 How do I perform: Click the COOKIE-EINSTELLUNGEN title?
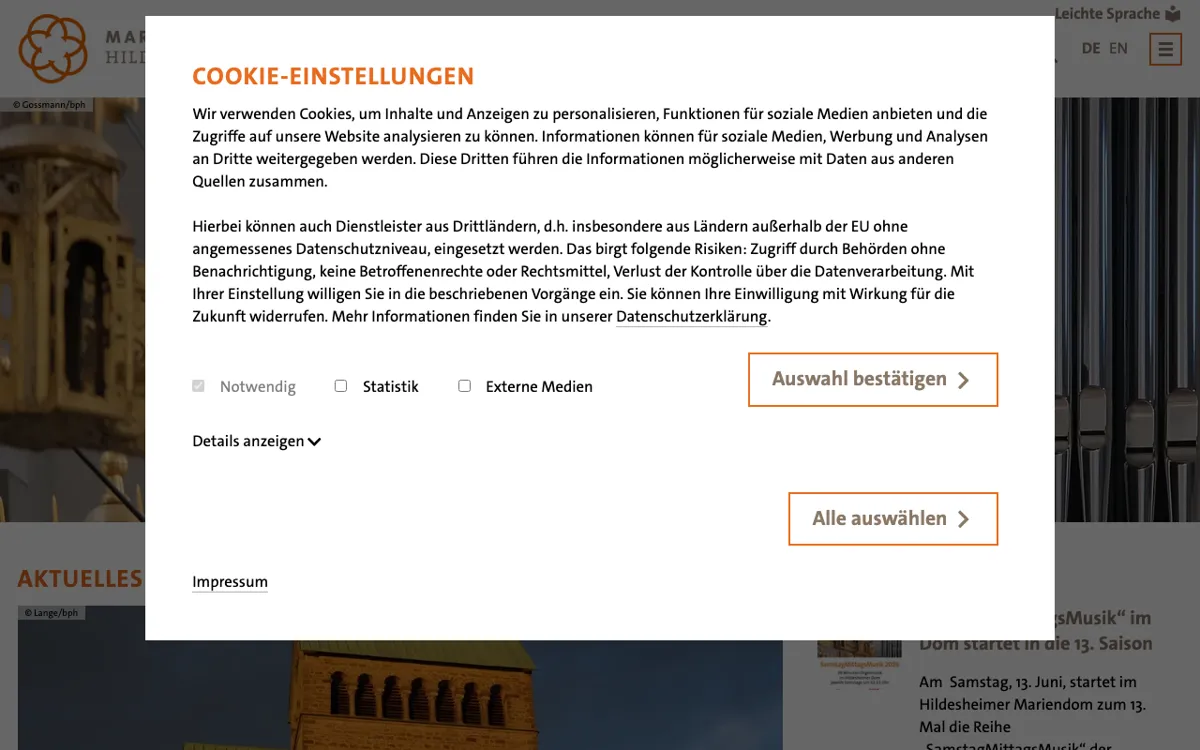pyautogui.click(x=333, y=77)
